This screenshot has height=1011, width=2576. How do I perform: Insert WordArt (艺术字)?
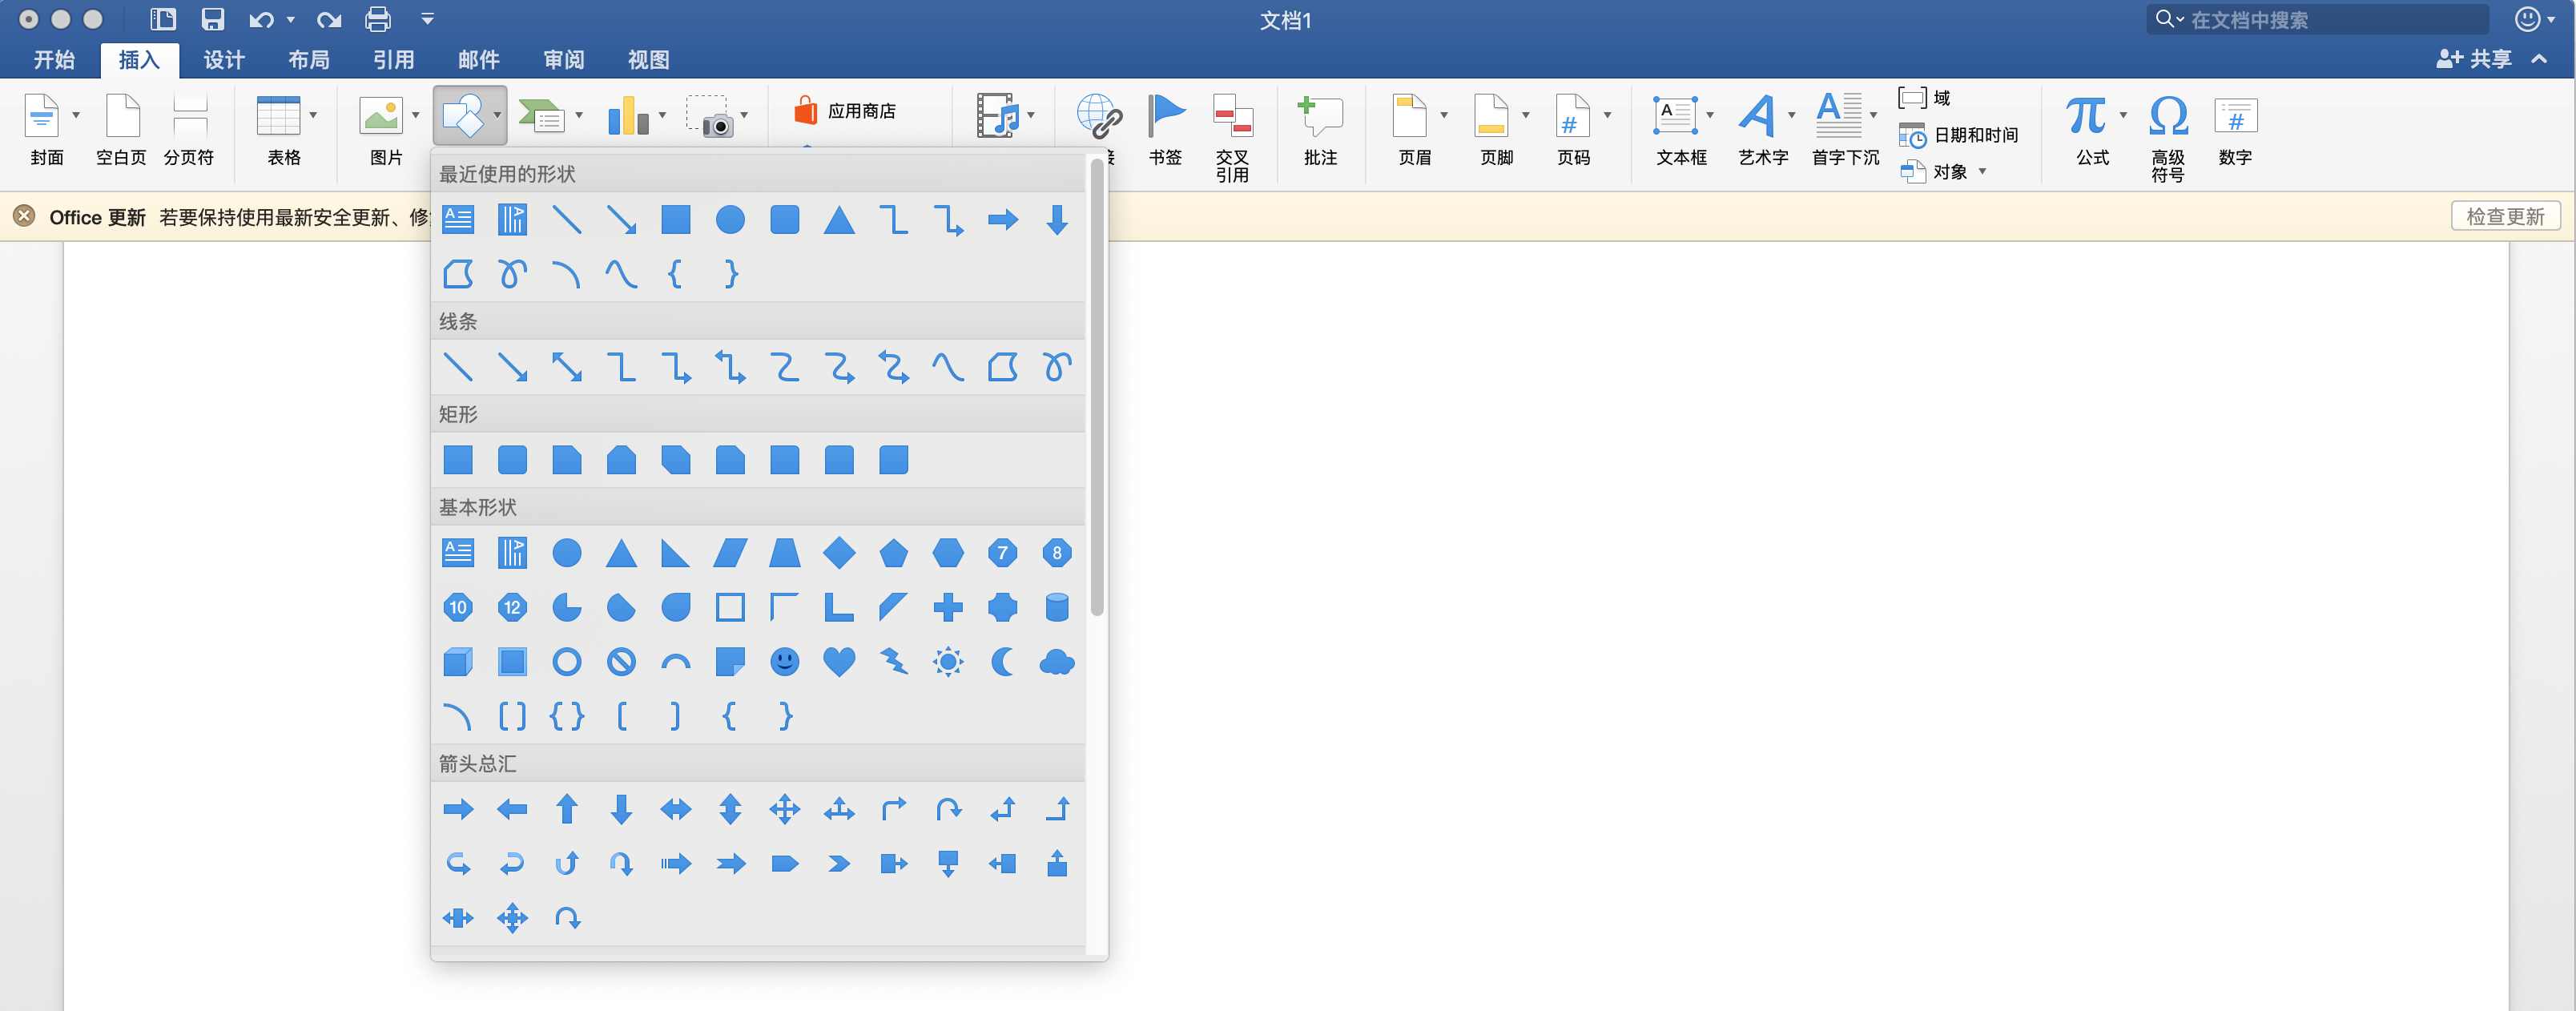click(x=1758, y=116)
